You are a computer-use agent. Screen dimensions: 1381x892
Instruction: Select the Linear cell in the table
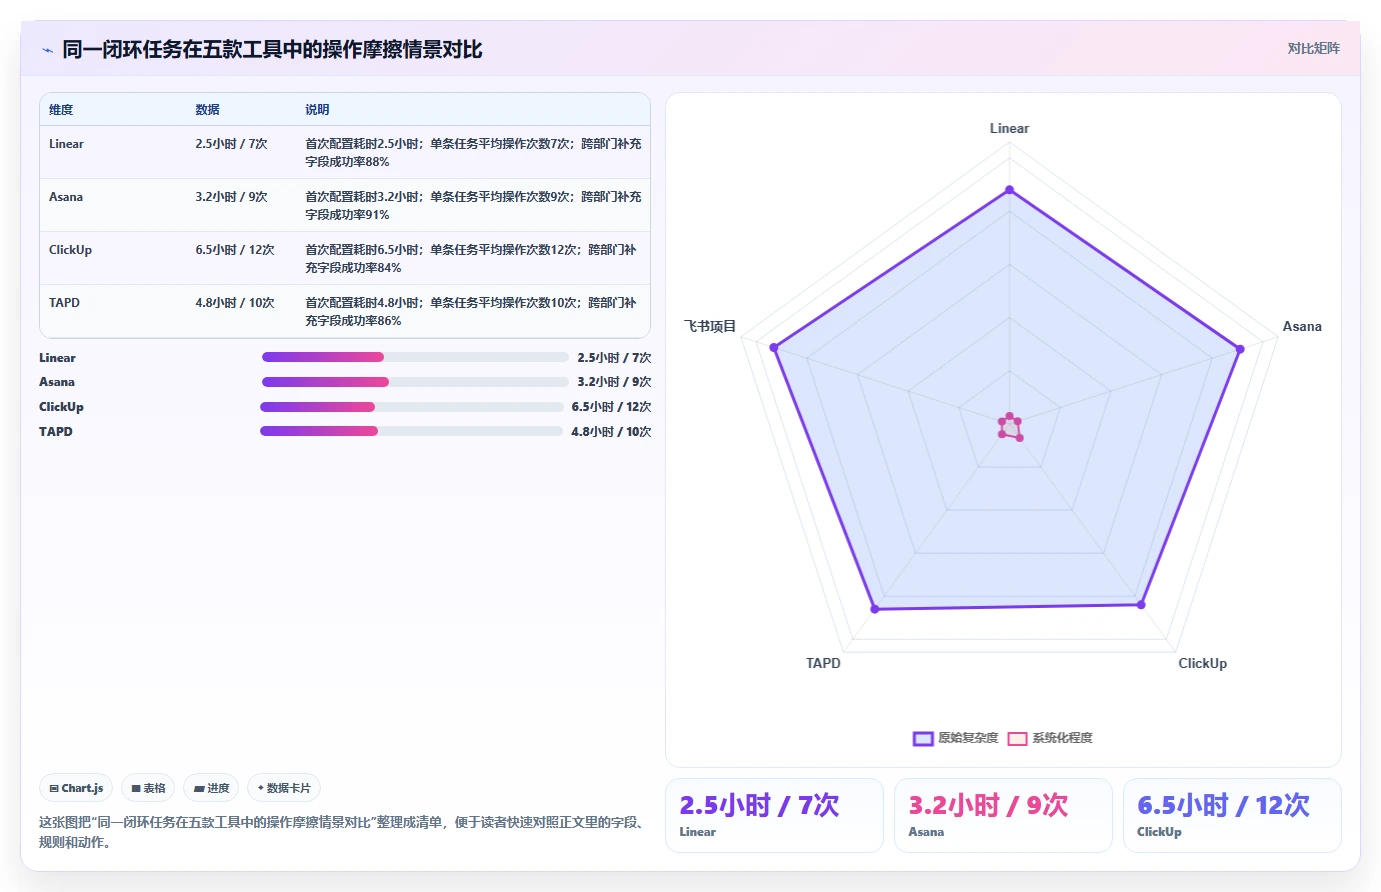click(66, 144)
